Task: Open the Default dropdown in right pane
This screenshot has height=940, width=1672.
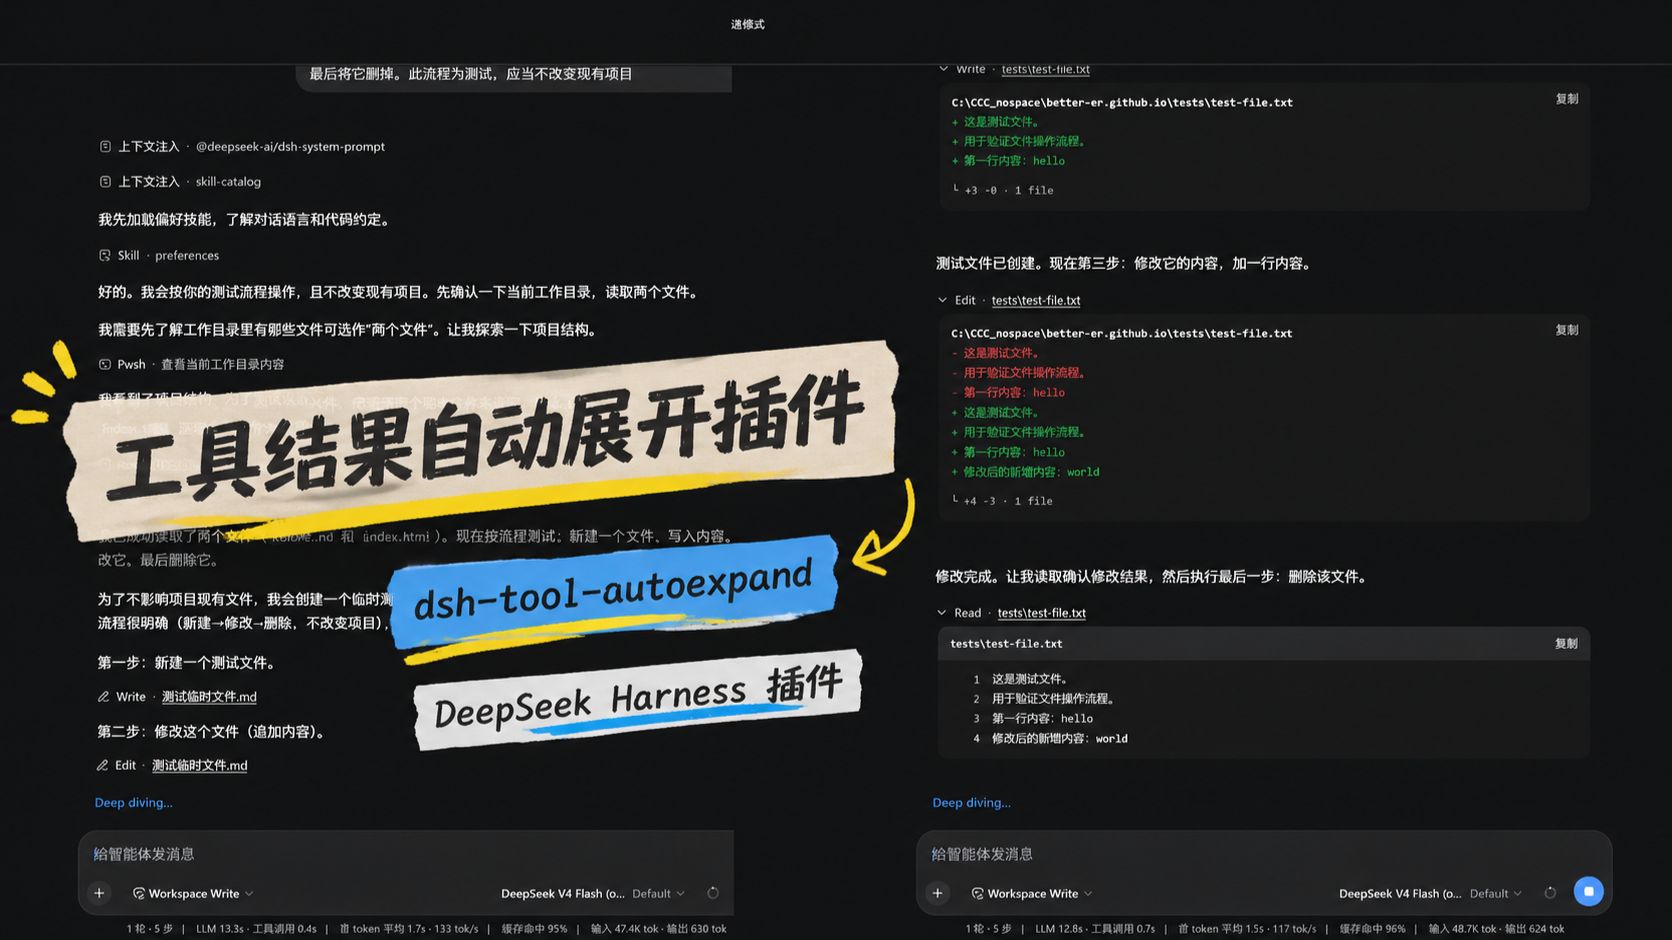Action: [1496, 893]
